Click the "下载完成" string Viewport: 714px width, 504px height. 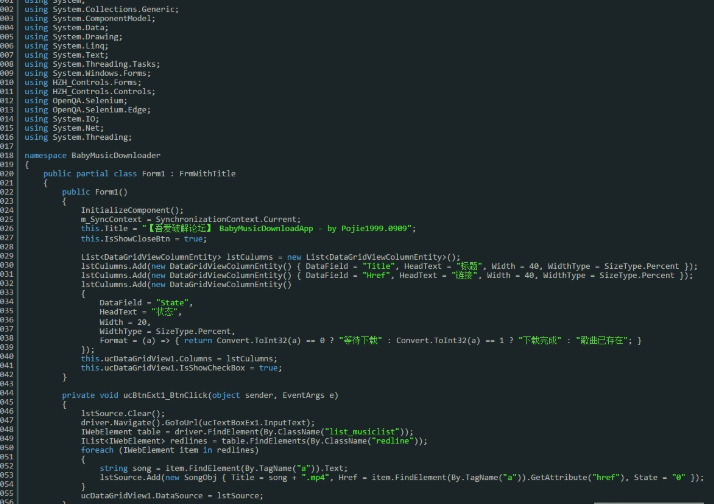(540, 340)
